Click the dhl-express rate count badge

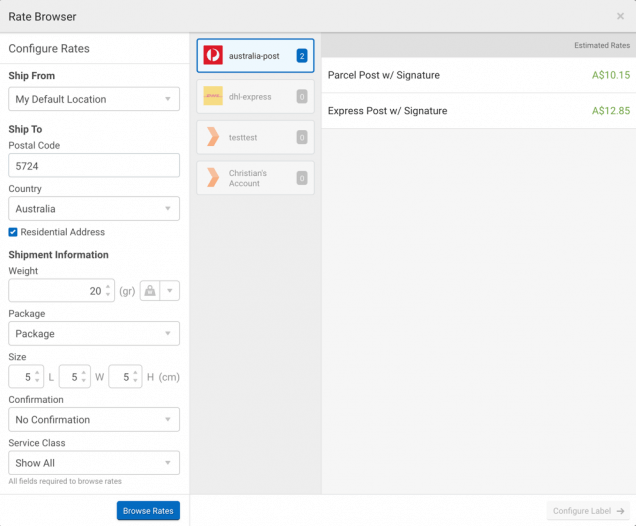[x=302, y=97]
